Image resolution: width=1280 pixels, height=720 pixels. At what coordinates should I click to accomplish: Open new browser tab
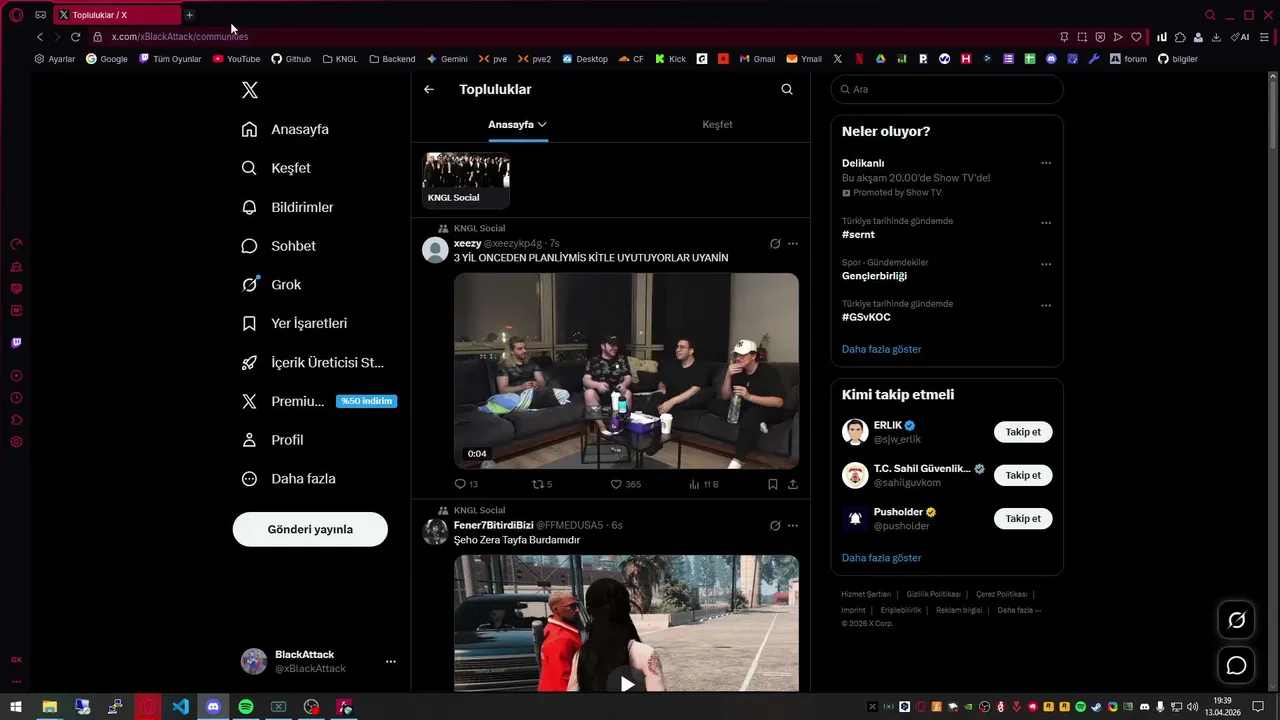click(x=190, y=15)
